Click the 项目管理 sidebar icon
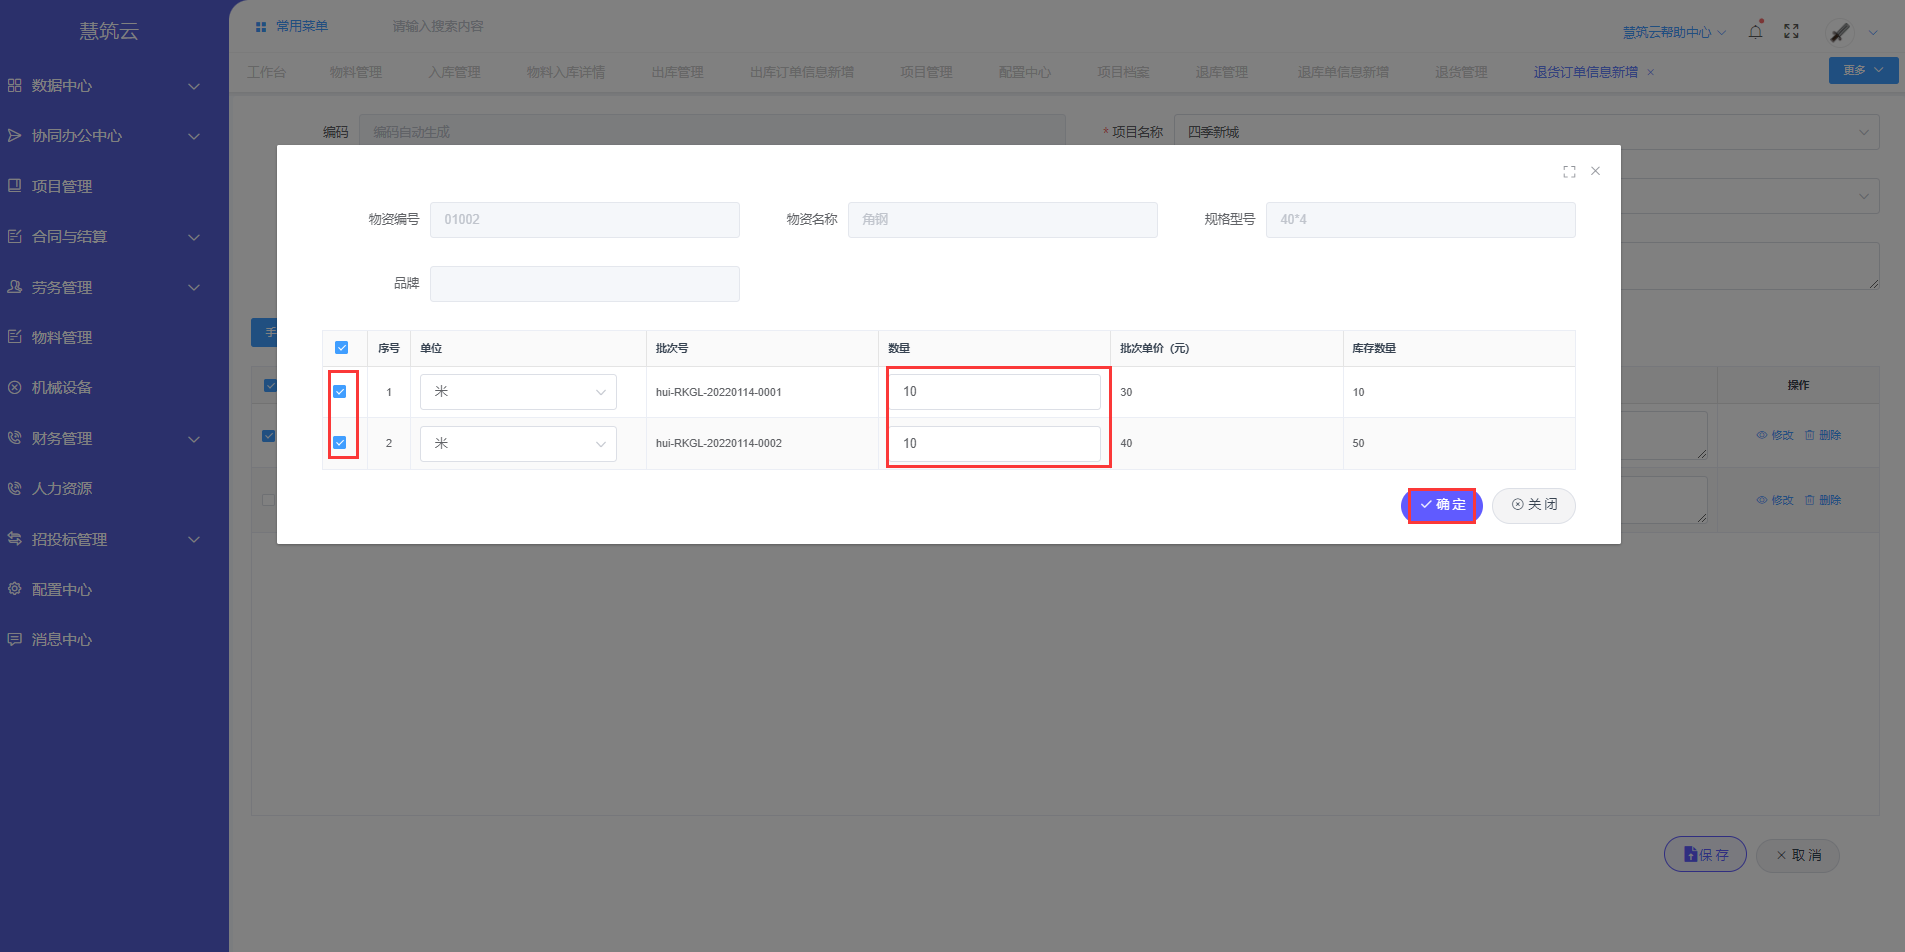This screenshot has height=952, width=1905. pos(15,186)
